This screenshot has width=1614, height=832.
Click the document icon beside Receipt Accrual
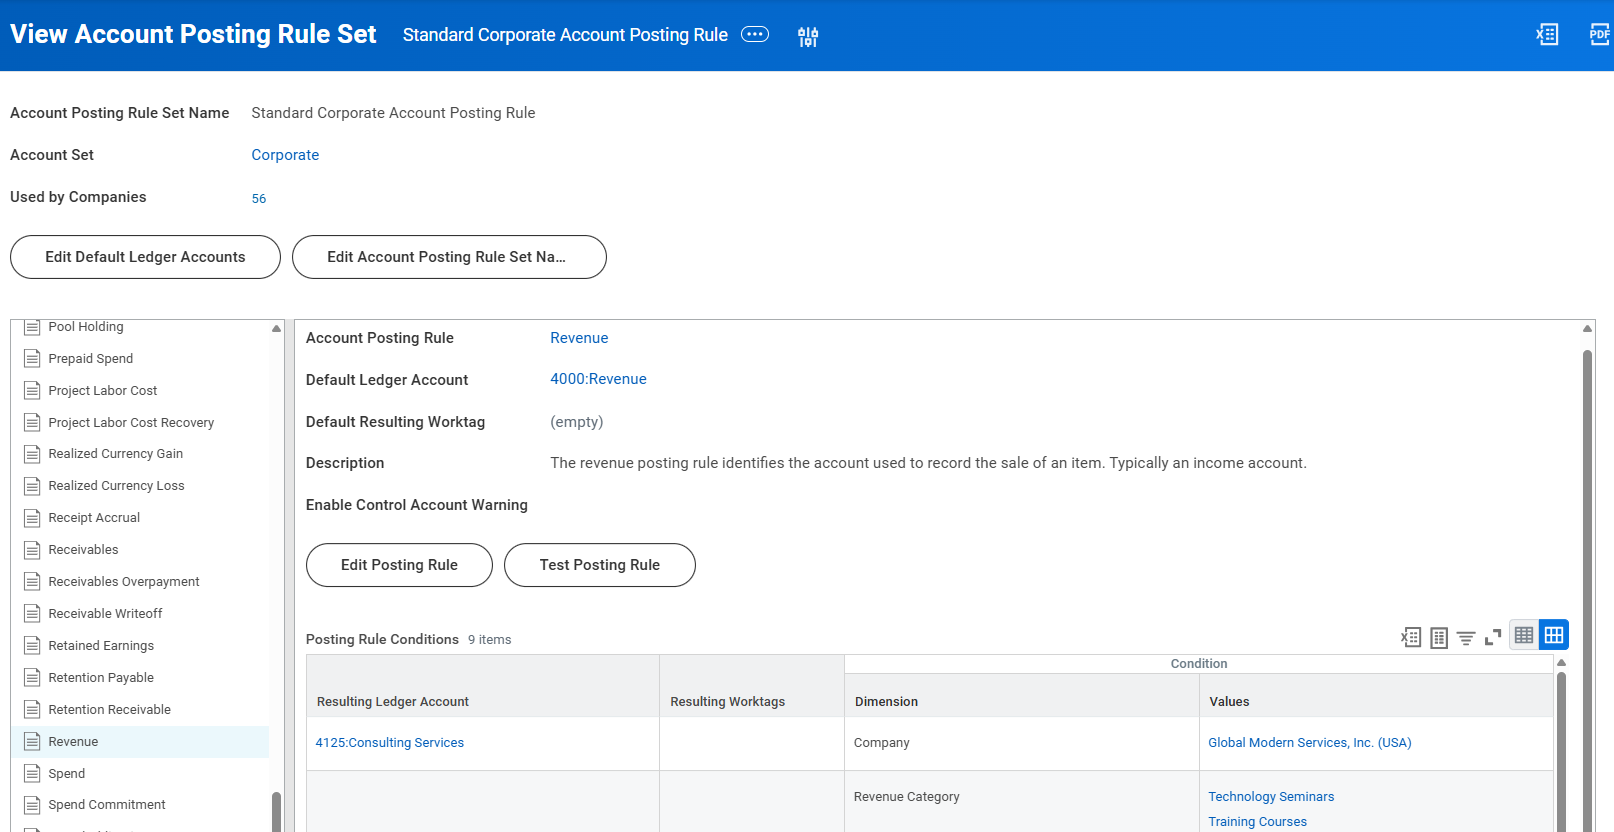click(x=32, y=518)
